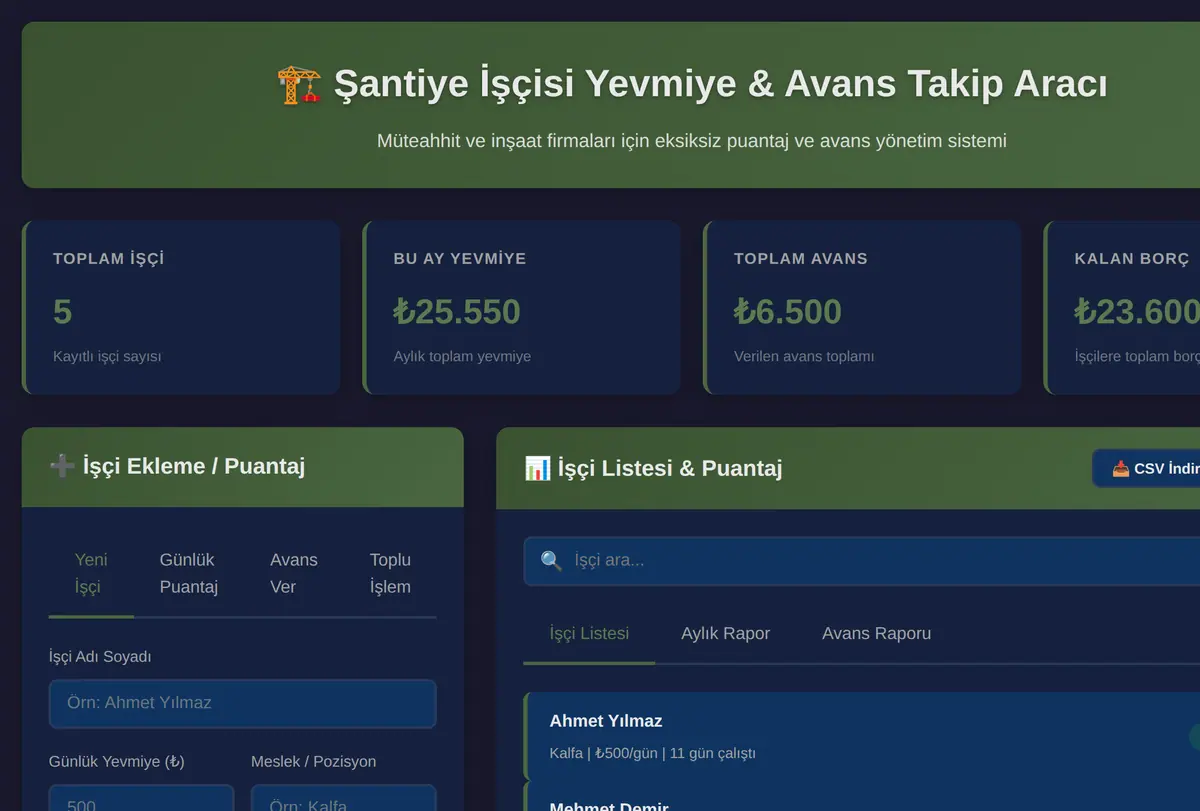The height and width of the screenshot is (811, 1200).
Task: Click the caption Aylık toplam yevmiye
Action: pos(462,356)
